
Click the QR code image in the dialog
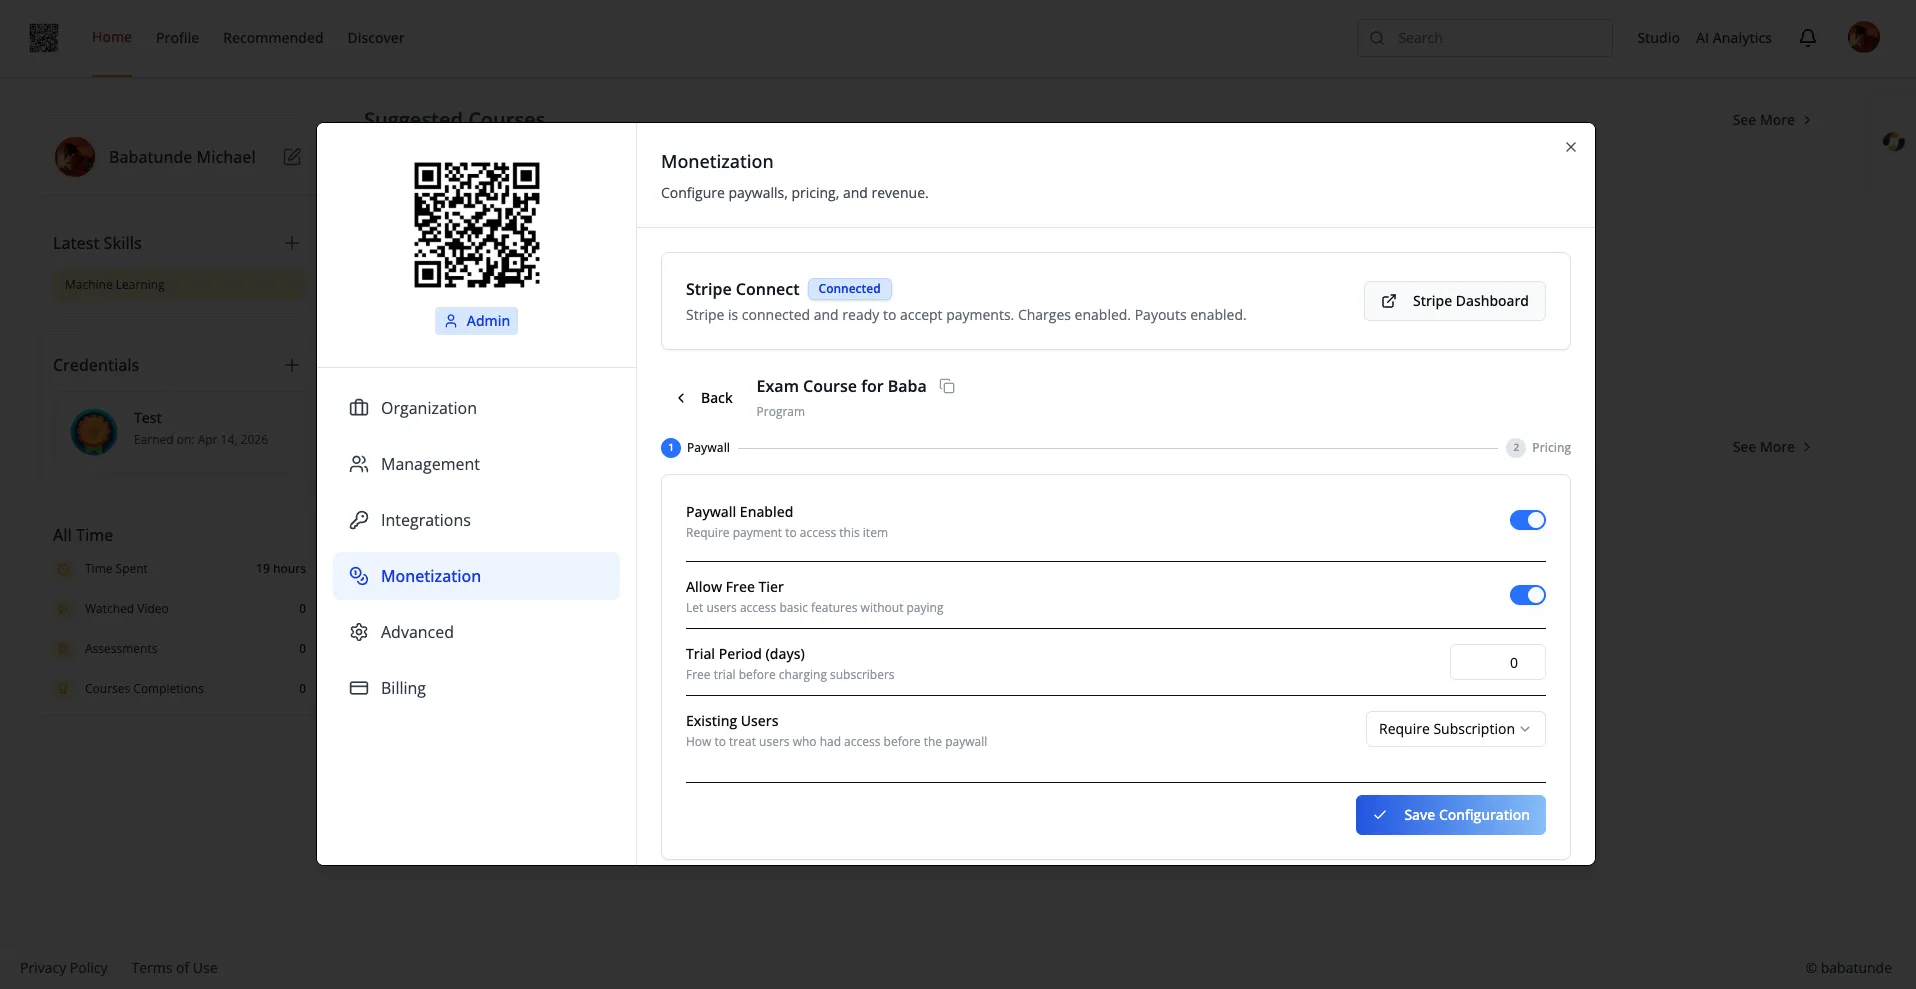(477, 225)
